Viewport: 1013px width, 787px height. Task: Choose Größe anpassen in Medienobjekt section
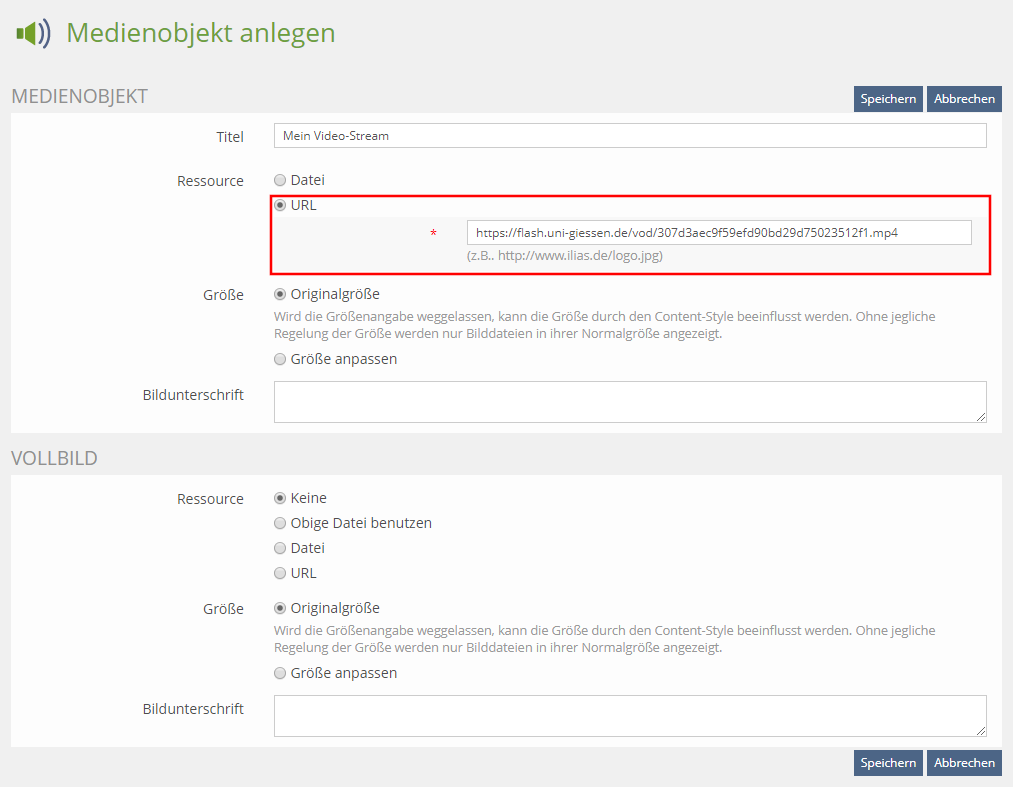(281, 359)
